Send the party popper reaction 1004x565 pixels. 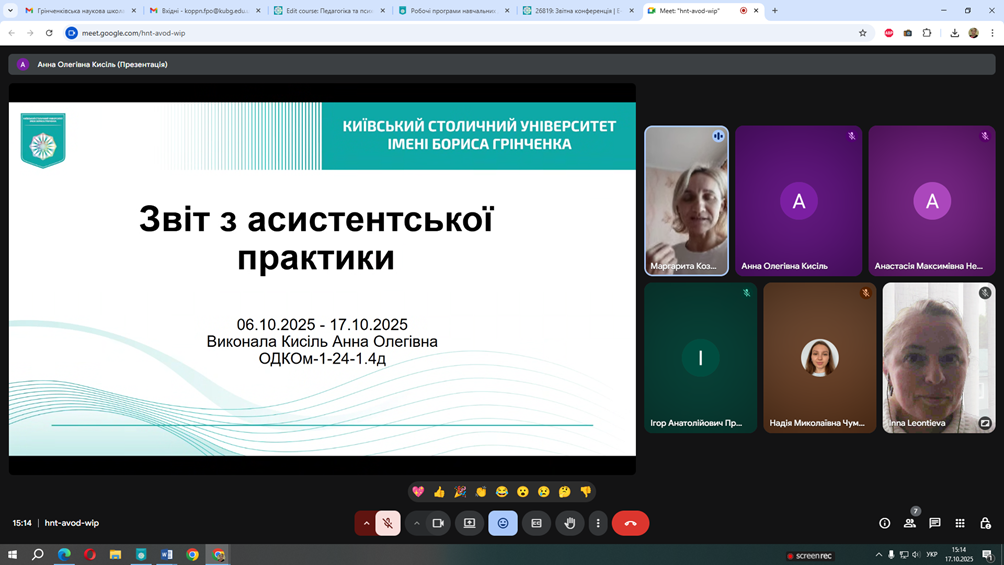tap(460, 491)
